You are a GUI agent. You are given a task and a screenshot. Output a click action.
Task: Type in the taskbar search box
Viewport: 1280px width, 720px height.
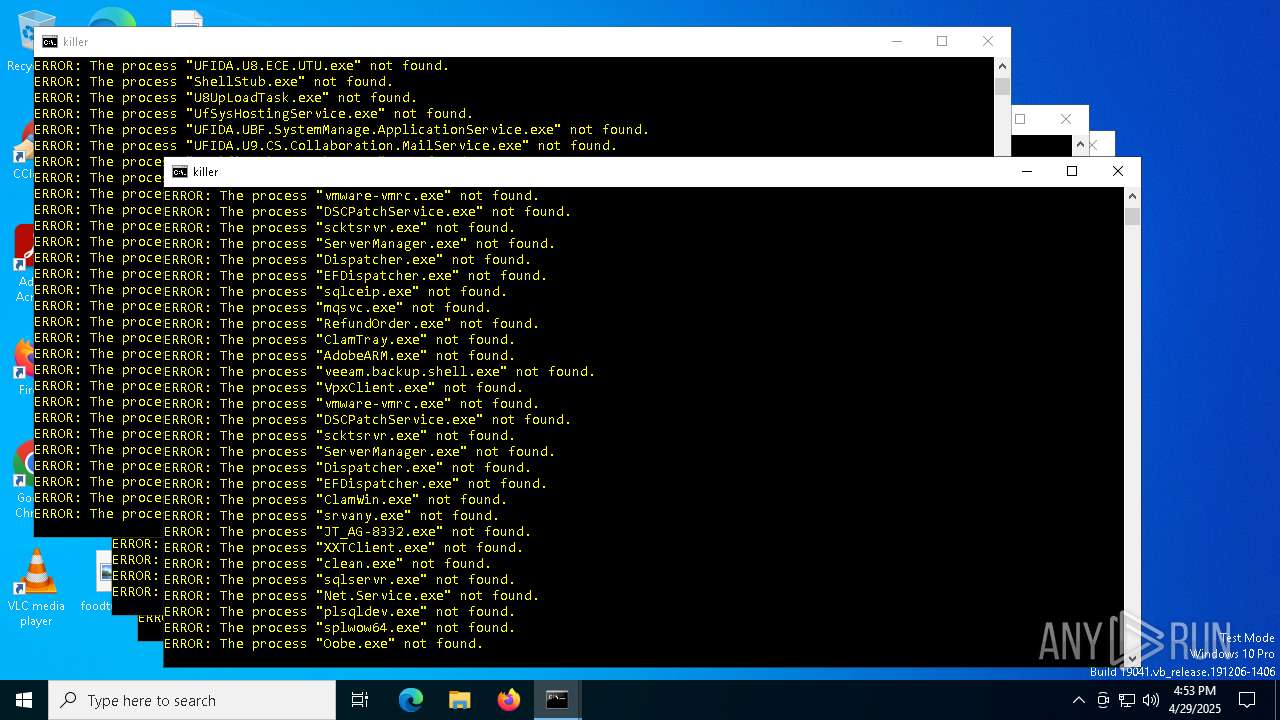pyautogui.click(x=192, y=700)
